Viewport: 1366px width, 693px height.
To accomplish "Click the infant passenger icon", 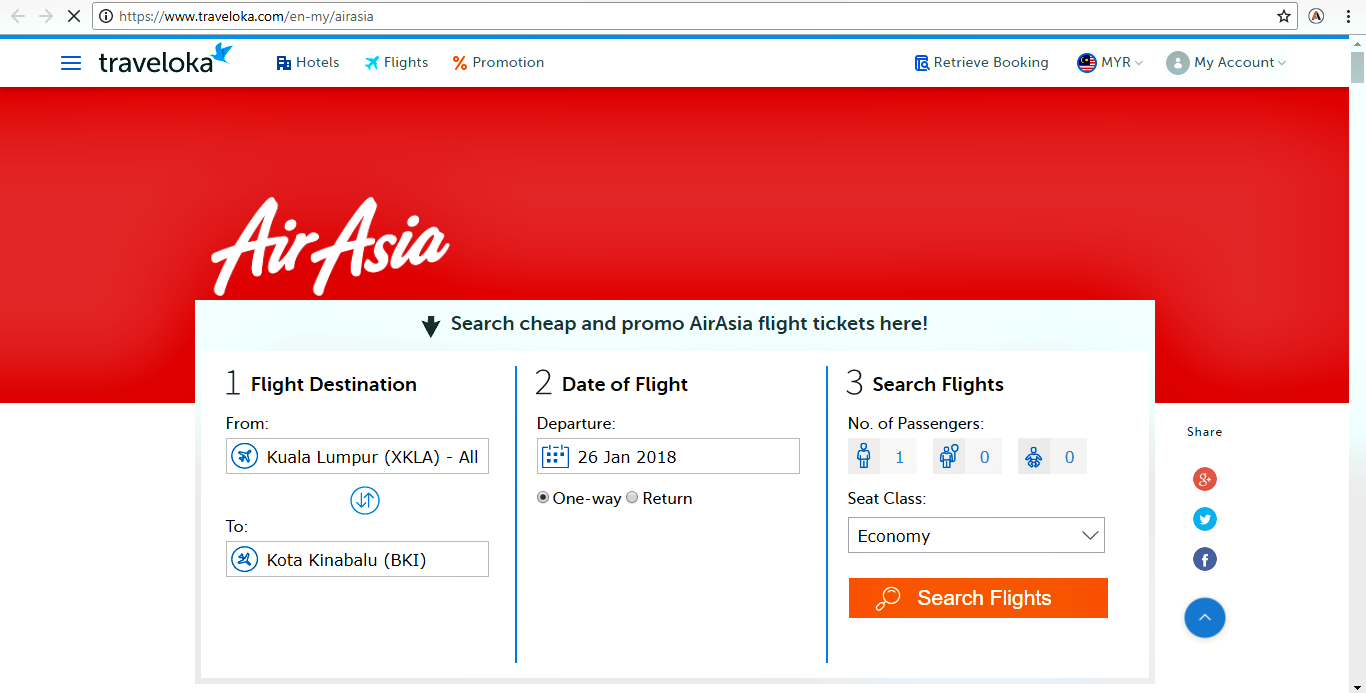I will [1032, 456].
